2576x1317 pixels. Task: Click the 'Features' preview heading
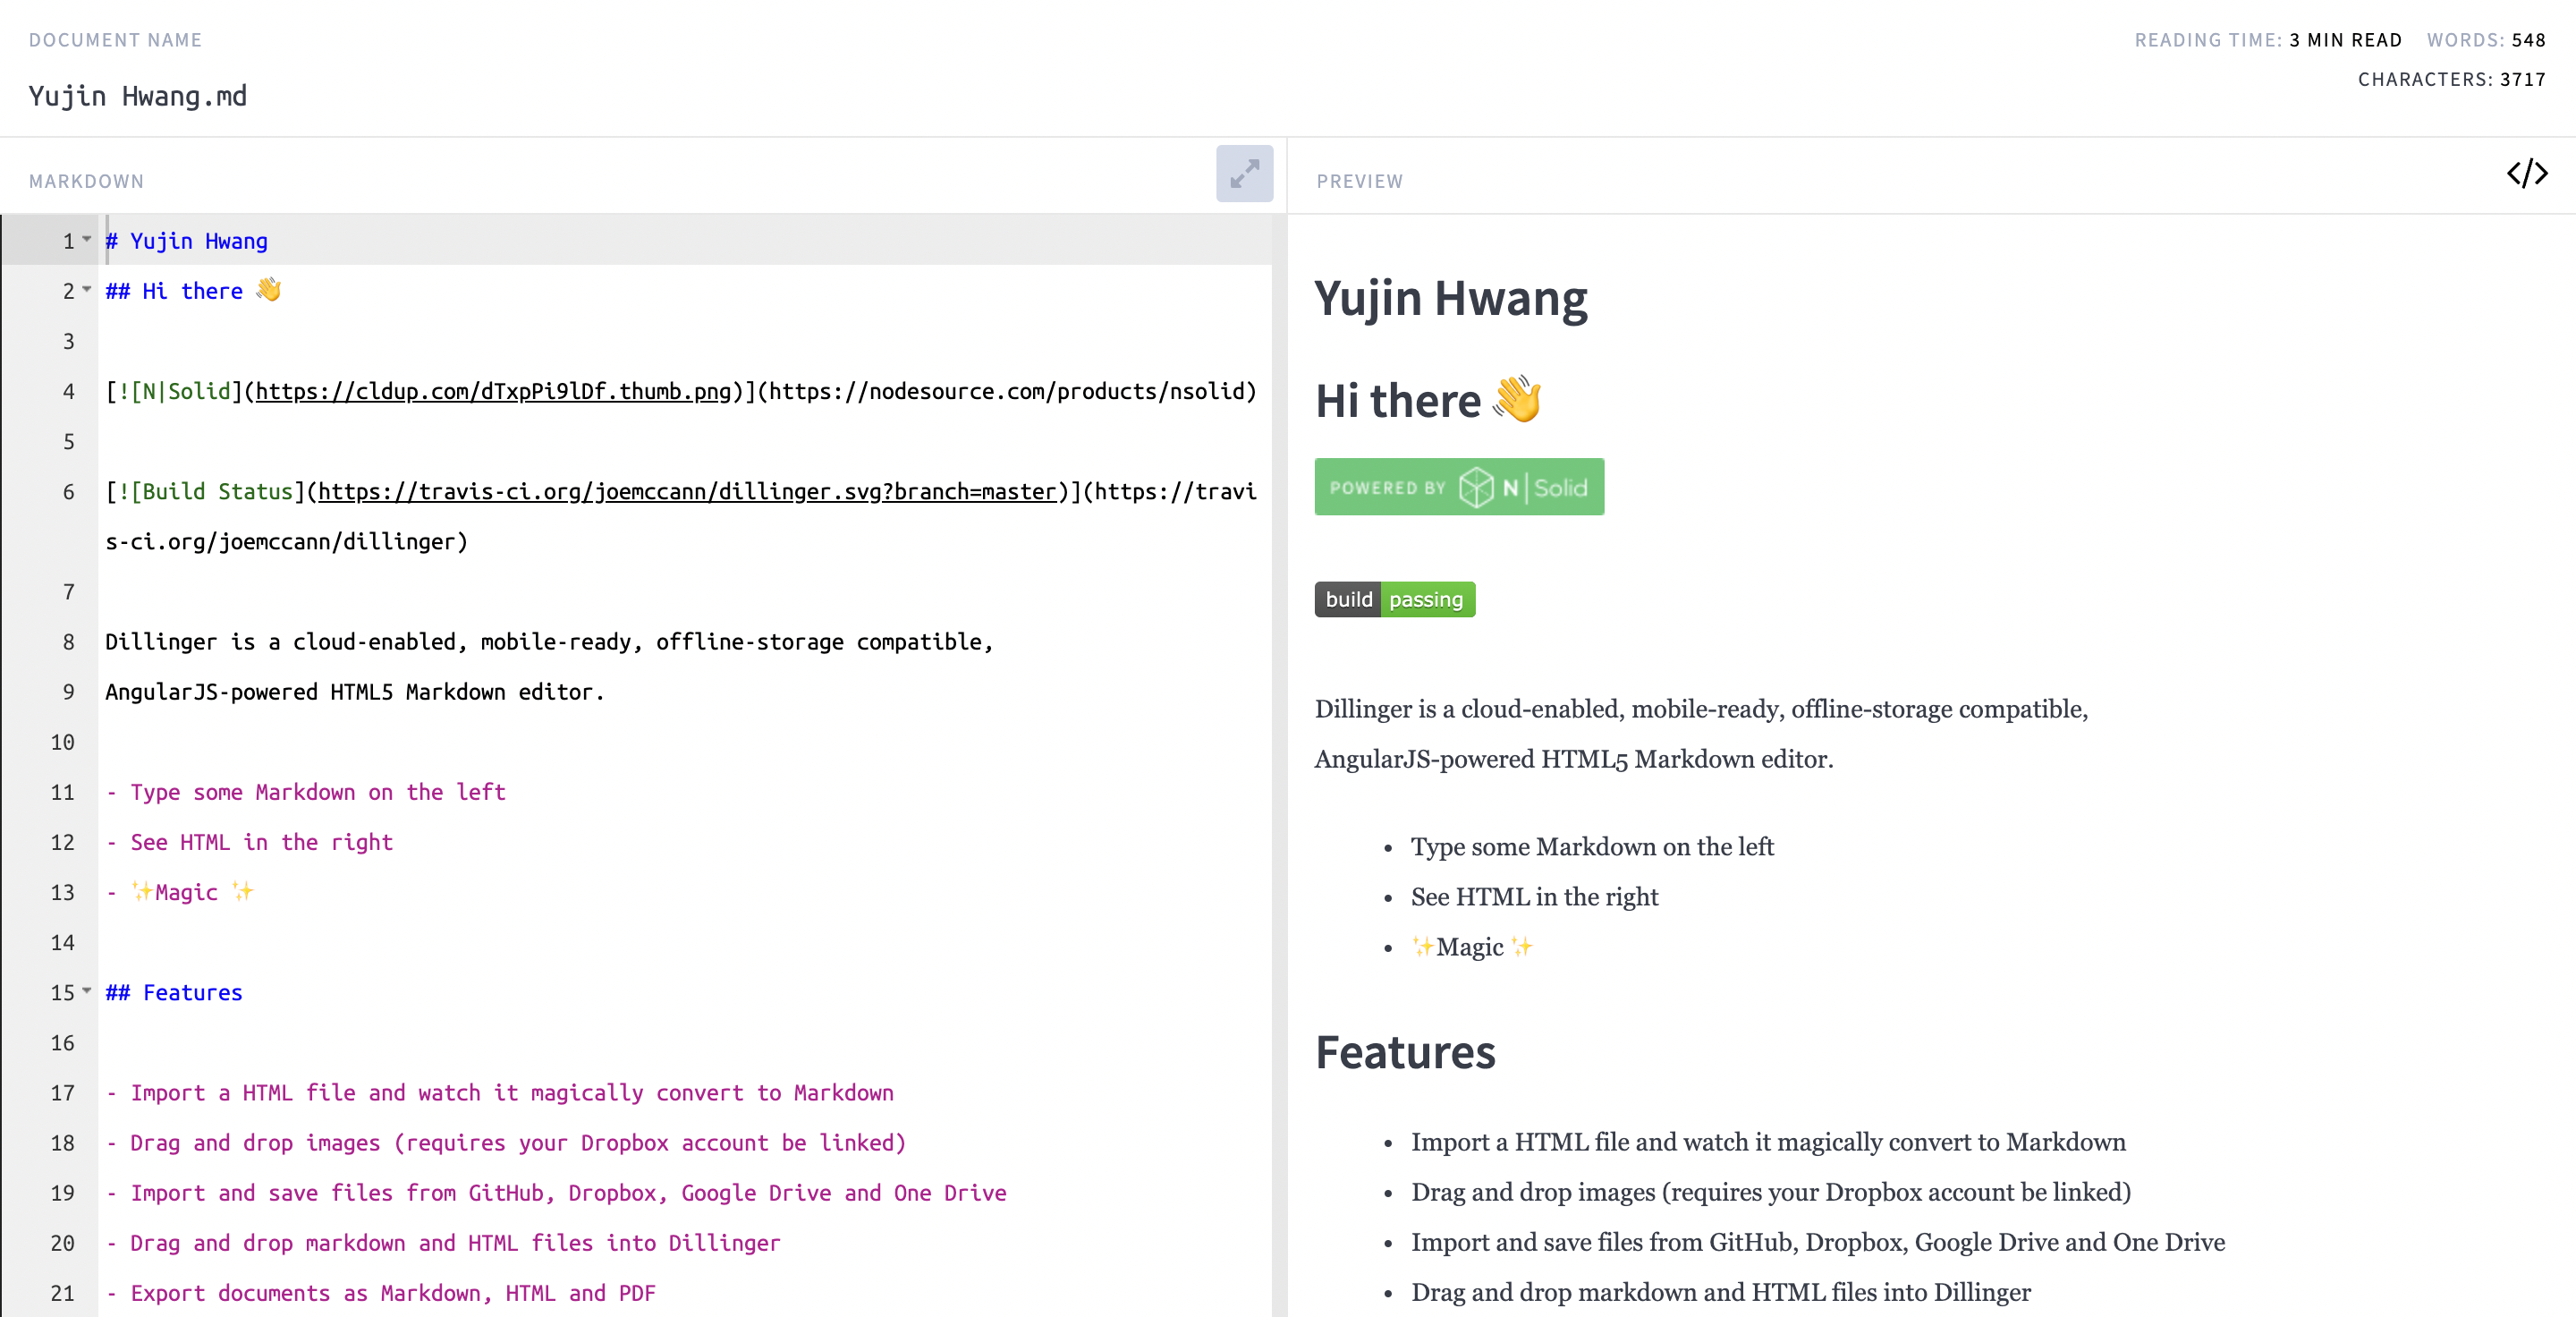1405,1052
